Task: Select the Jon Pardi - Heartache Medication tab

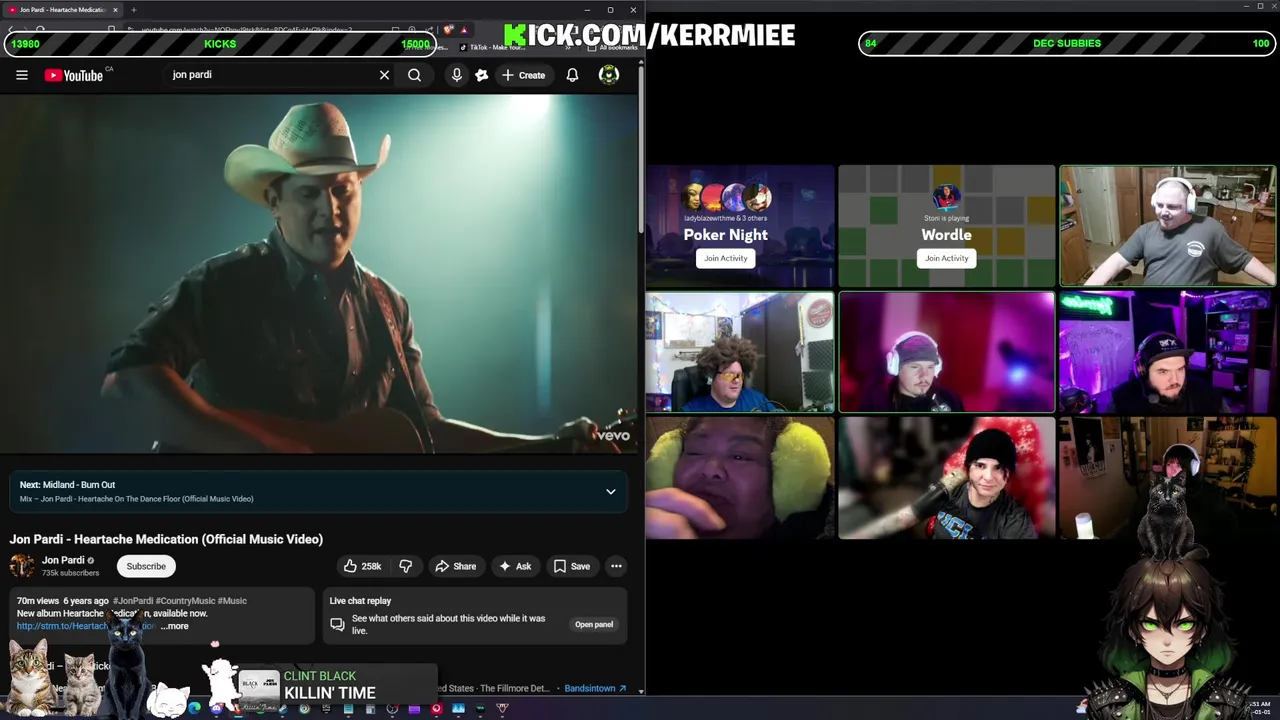Action: tap(63, 10)
